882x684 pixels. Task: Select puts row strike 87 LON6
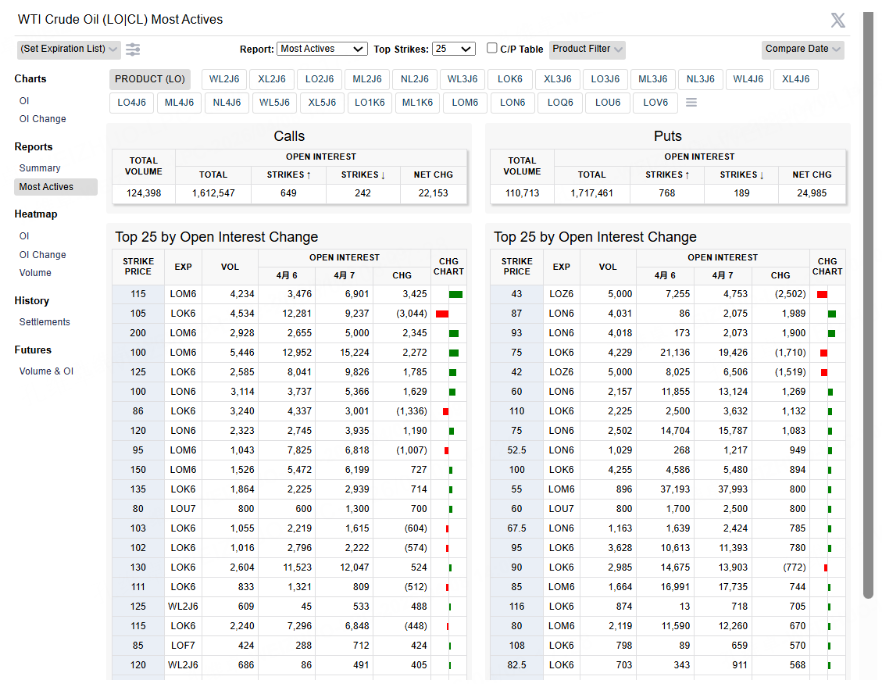pos(668,314)
